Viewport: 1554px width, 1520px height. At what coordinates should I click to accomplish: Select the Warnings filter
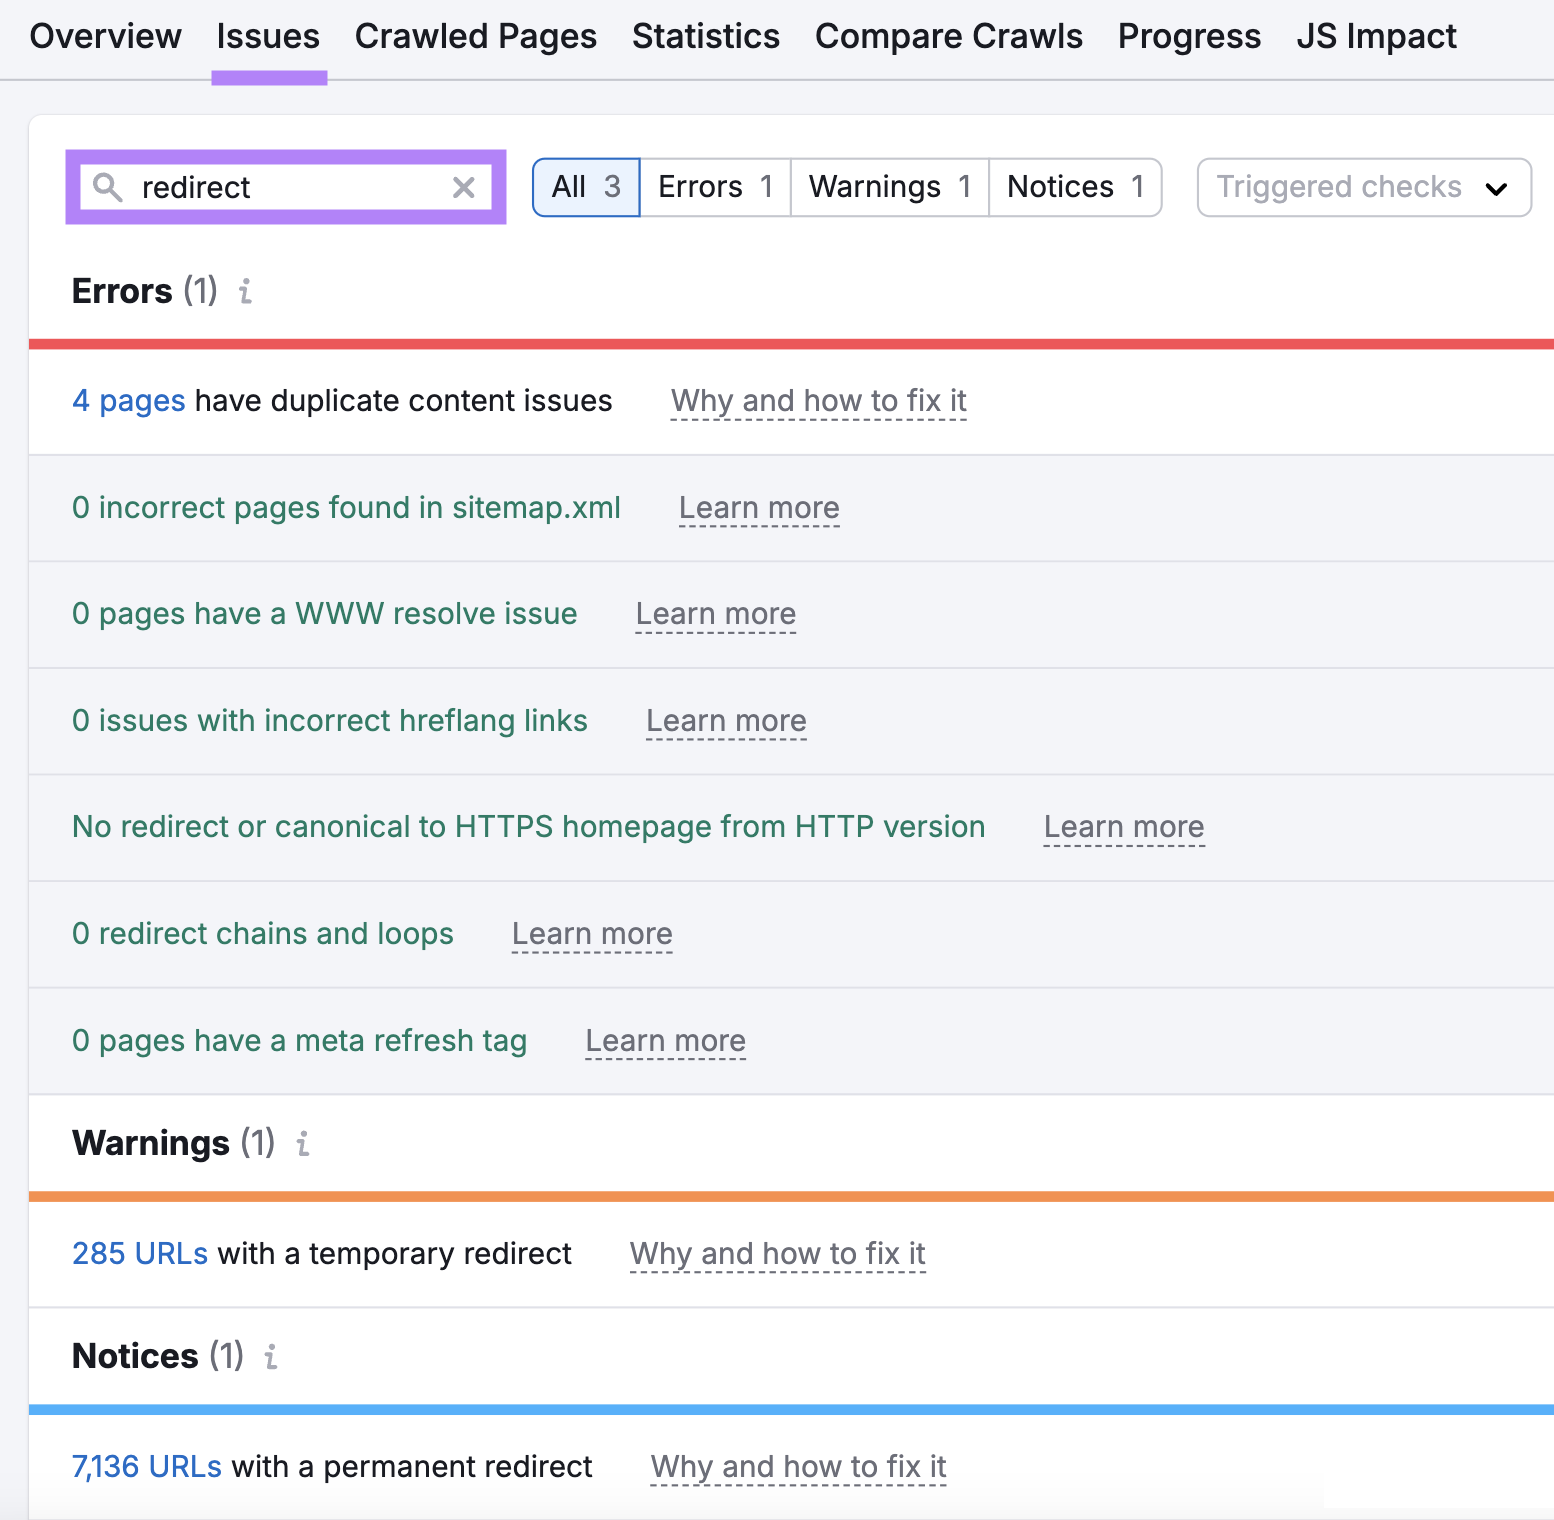pyautogui.click(x=888, y=186)
